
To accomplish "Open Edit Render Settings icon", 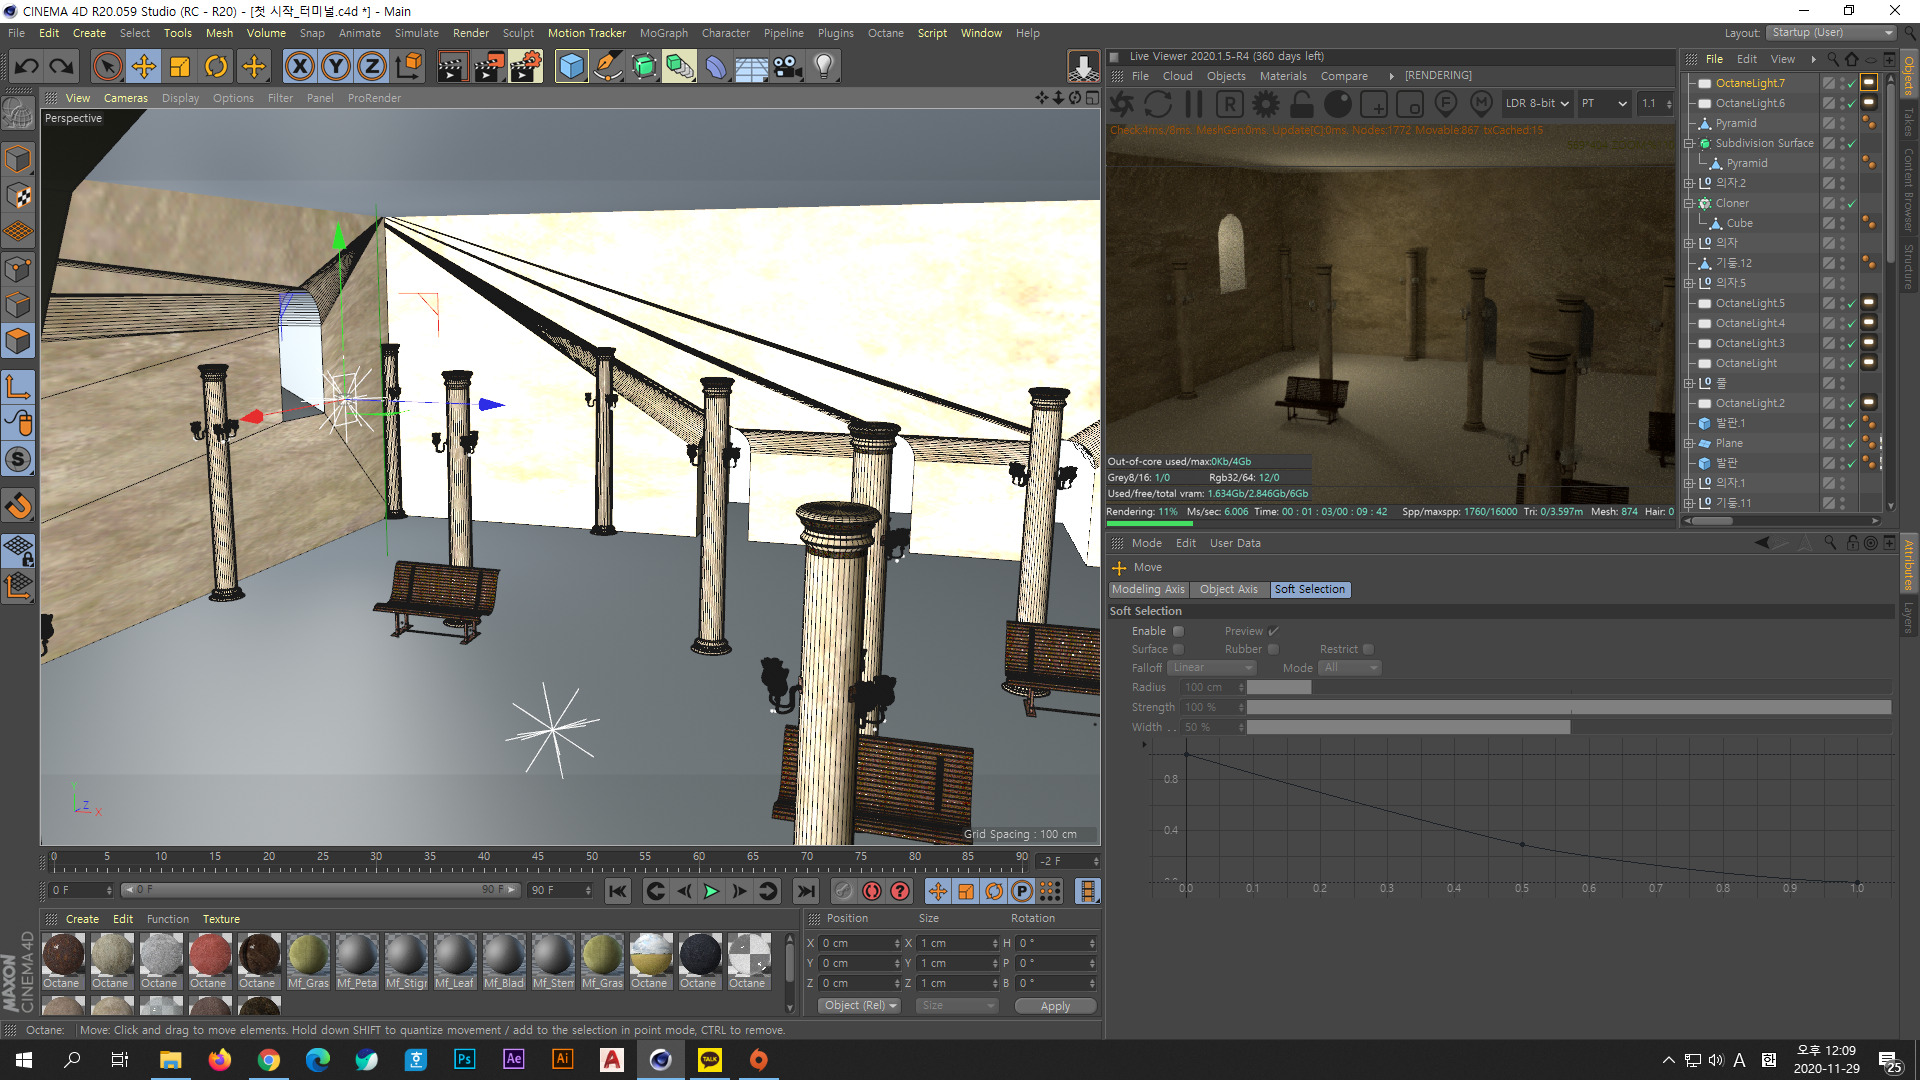I will click(x=526, y=67).
